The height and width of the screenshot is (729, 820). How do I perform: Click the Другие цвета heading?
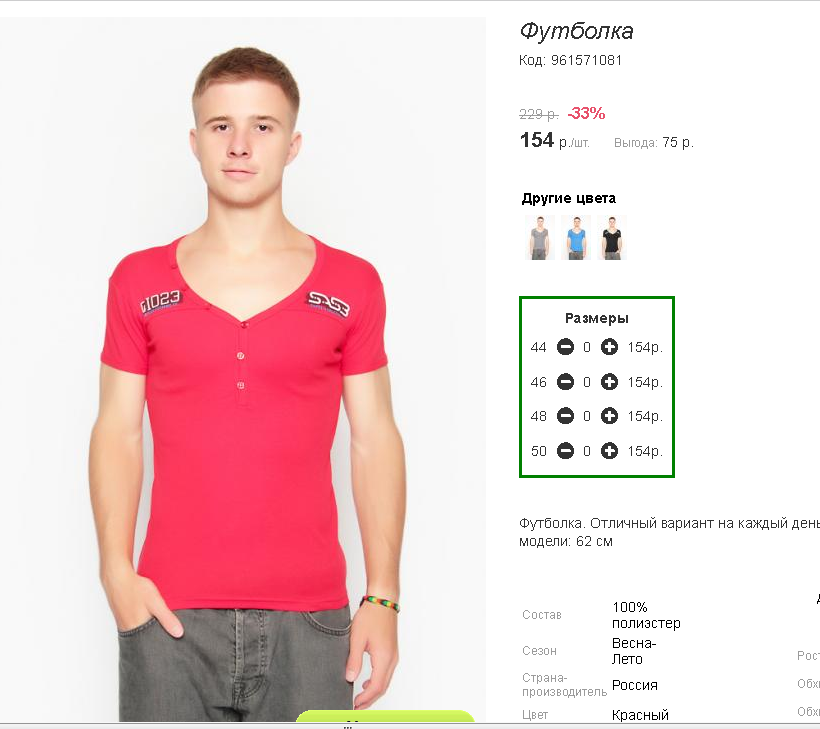(568, 198)
